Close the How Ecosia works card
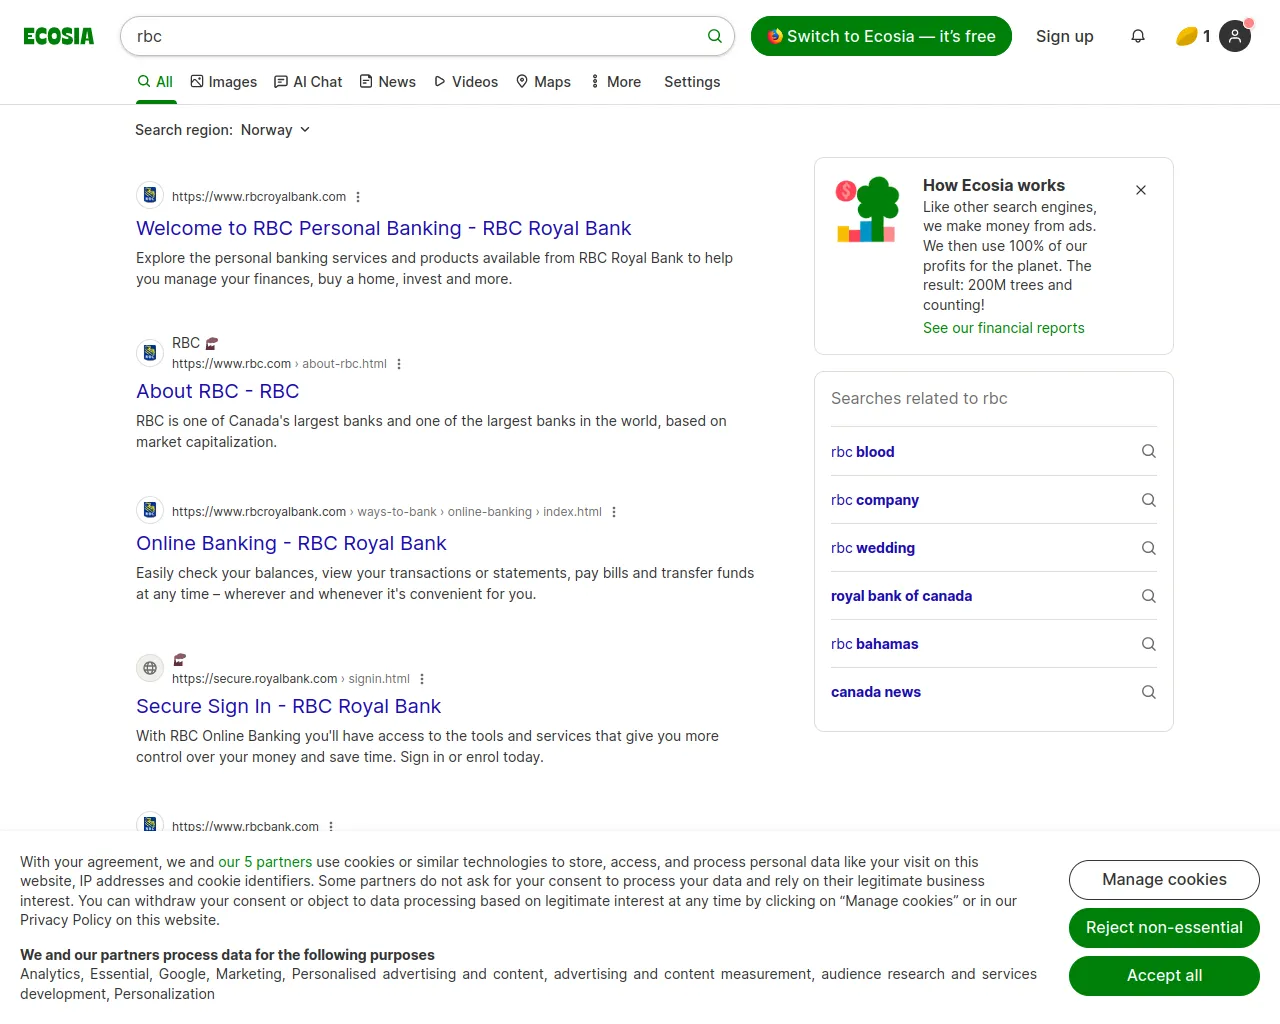Image resolution: width=1280 pixels, height=1024 pixels. (x=1141, y=190)
